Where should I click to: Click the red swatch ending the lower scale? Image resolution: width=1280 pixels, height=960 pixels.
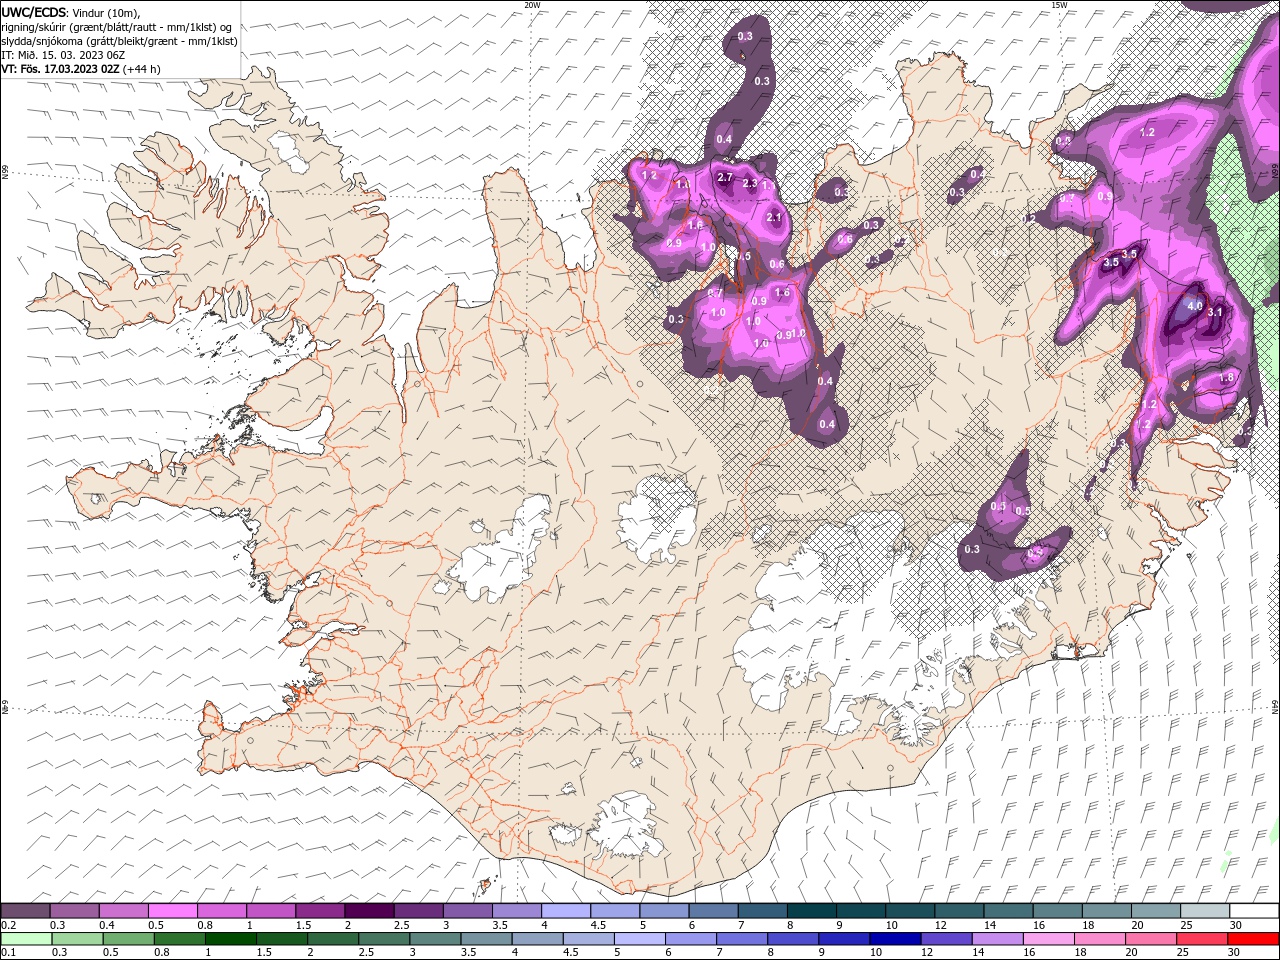pyautogui.click(x=1252, y=939)
